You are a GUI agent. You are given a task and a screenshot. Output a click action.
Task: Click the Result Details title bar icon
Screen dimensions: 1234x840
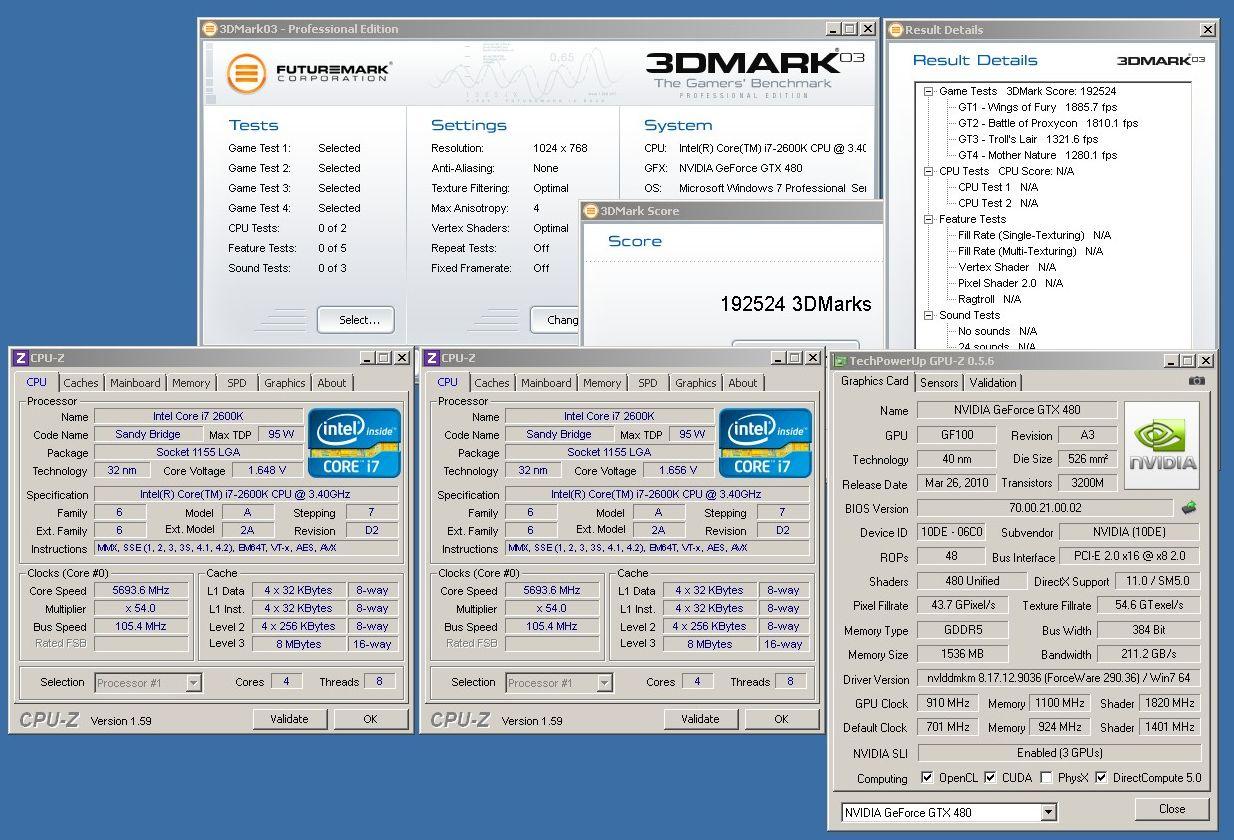[895, 30]
